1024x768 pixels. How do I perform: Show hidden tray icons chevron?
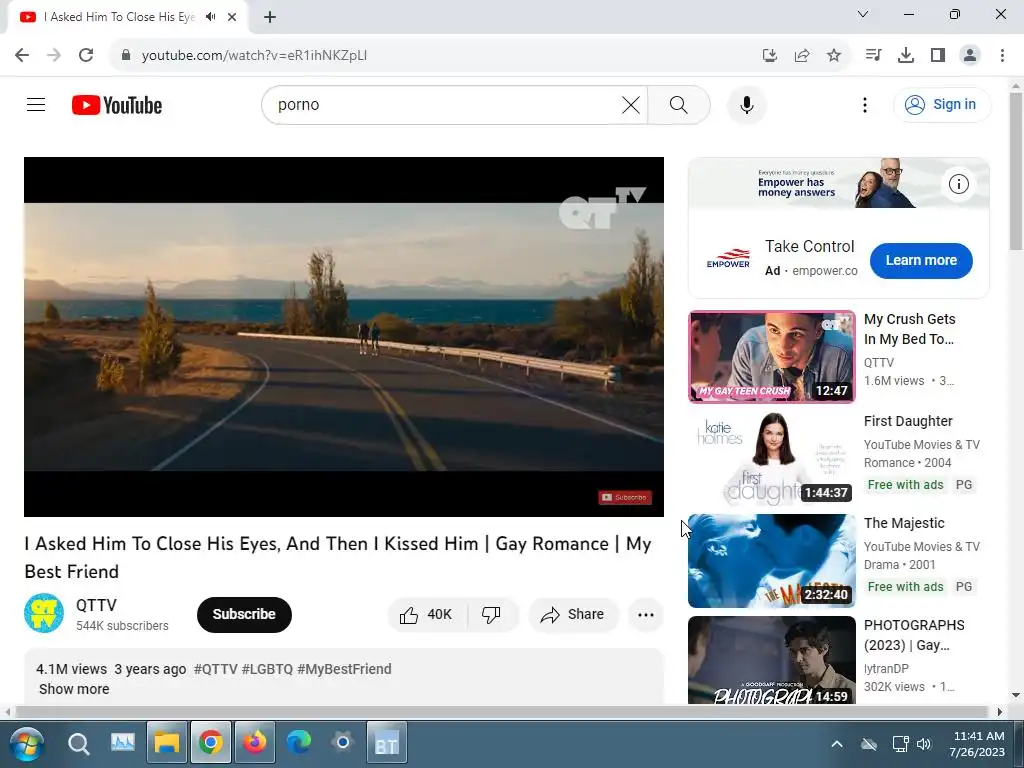[x=837, y=744]
